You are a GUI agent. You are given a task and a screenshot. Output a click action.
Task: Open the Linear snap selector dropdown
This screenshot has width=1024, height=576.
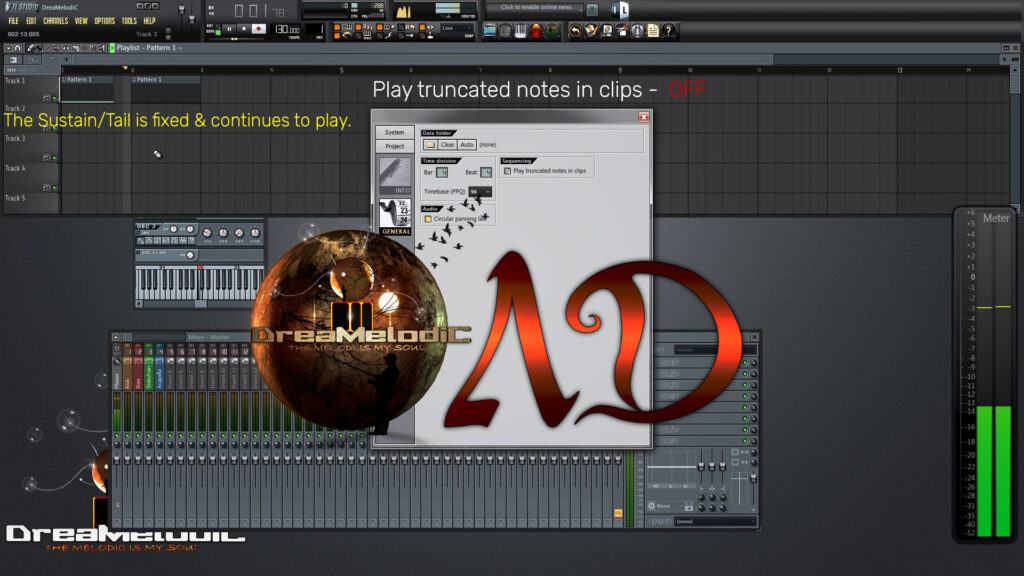tap(457, 30)
